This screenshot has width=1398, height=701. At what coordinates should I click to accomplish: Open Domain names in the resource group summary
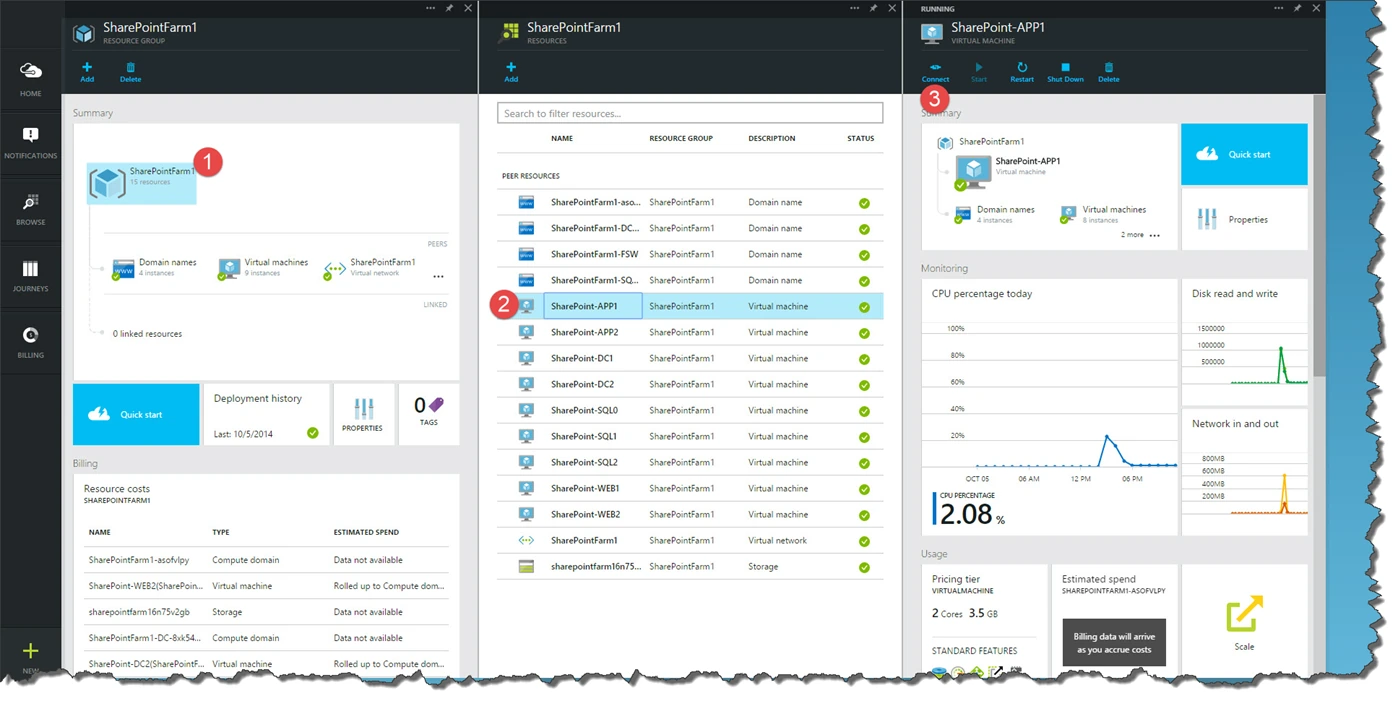tap(155, 267)
